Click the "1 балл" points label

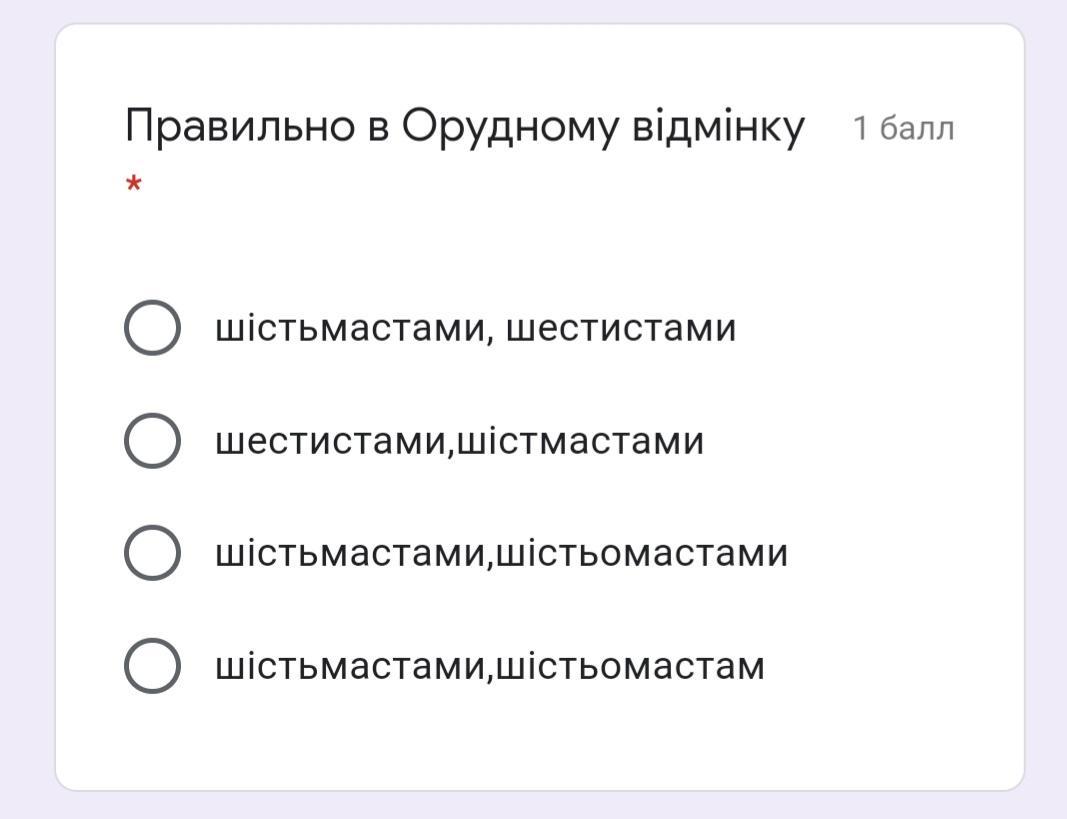point(903,129)
